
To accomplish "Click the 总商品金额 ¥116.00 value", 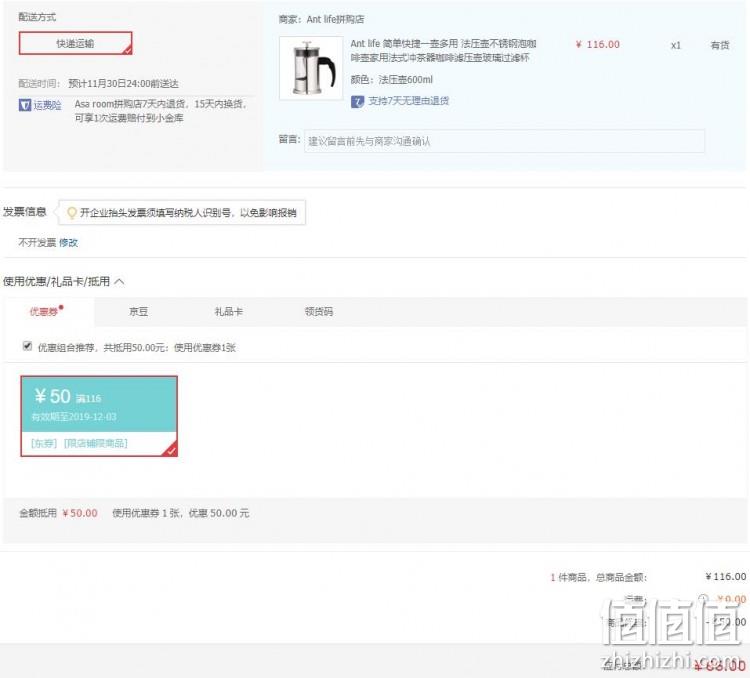I will tap(726, 577).
